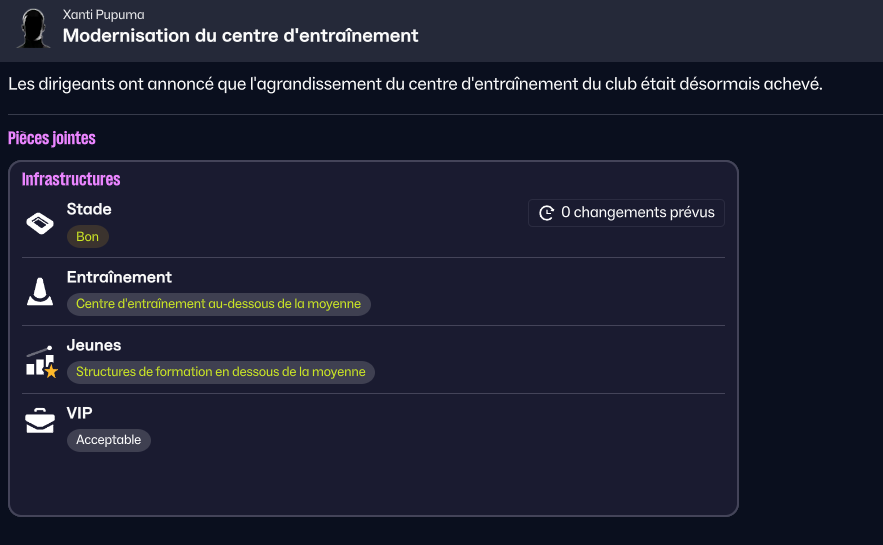
Task: Click the Centre d'entraînement au-dessous de la moyenne badge
Action: 218,304
